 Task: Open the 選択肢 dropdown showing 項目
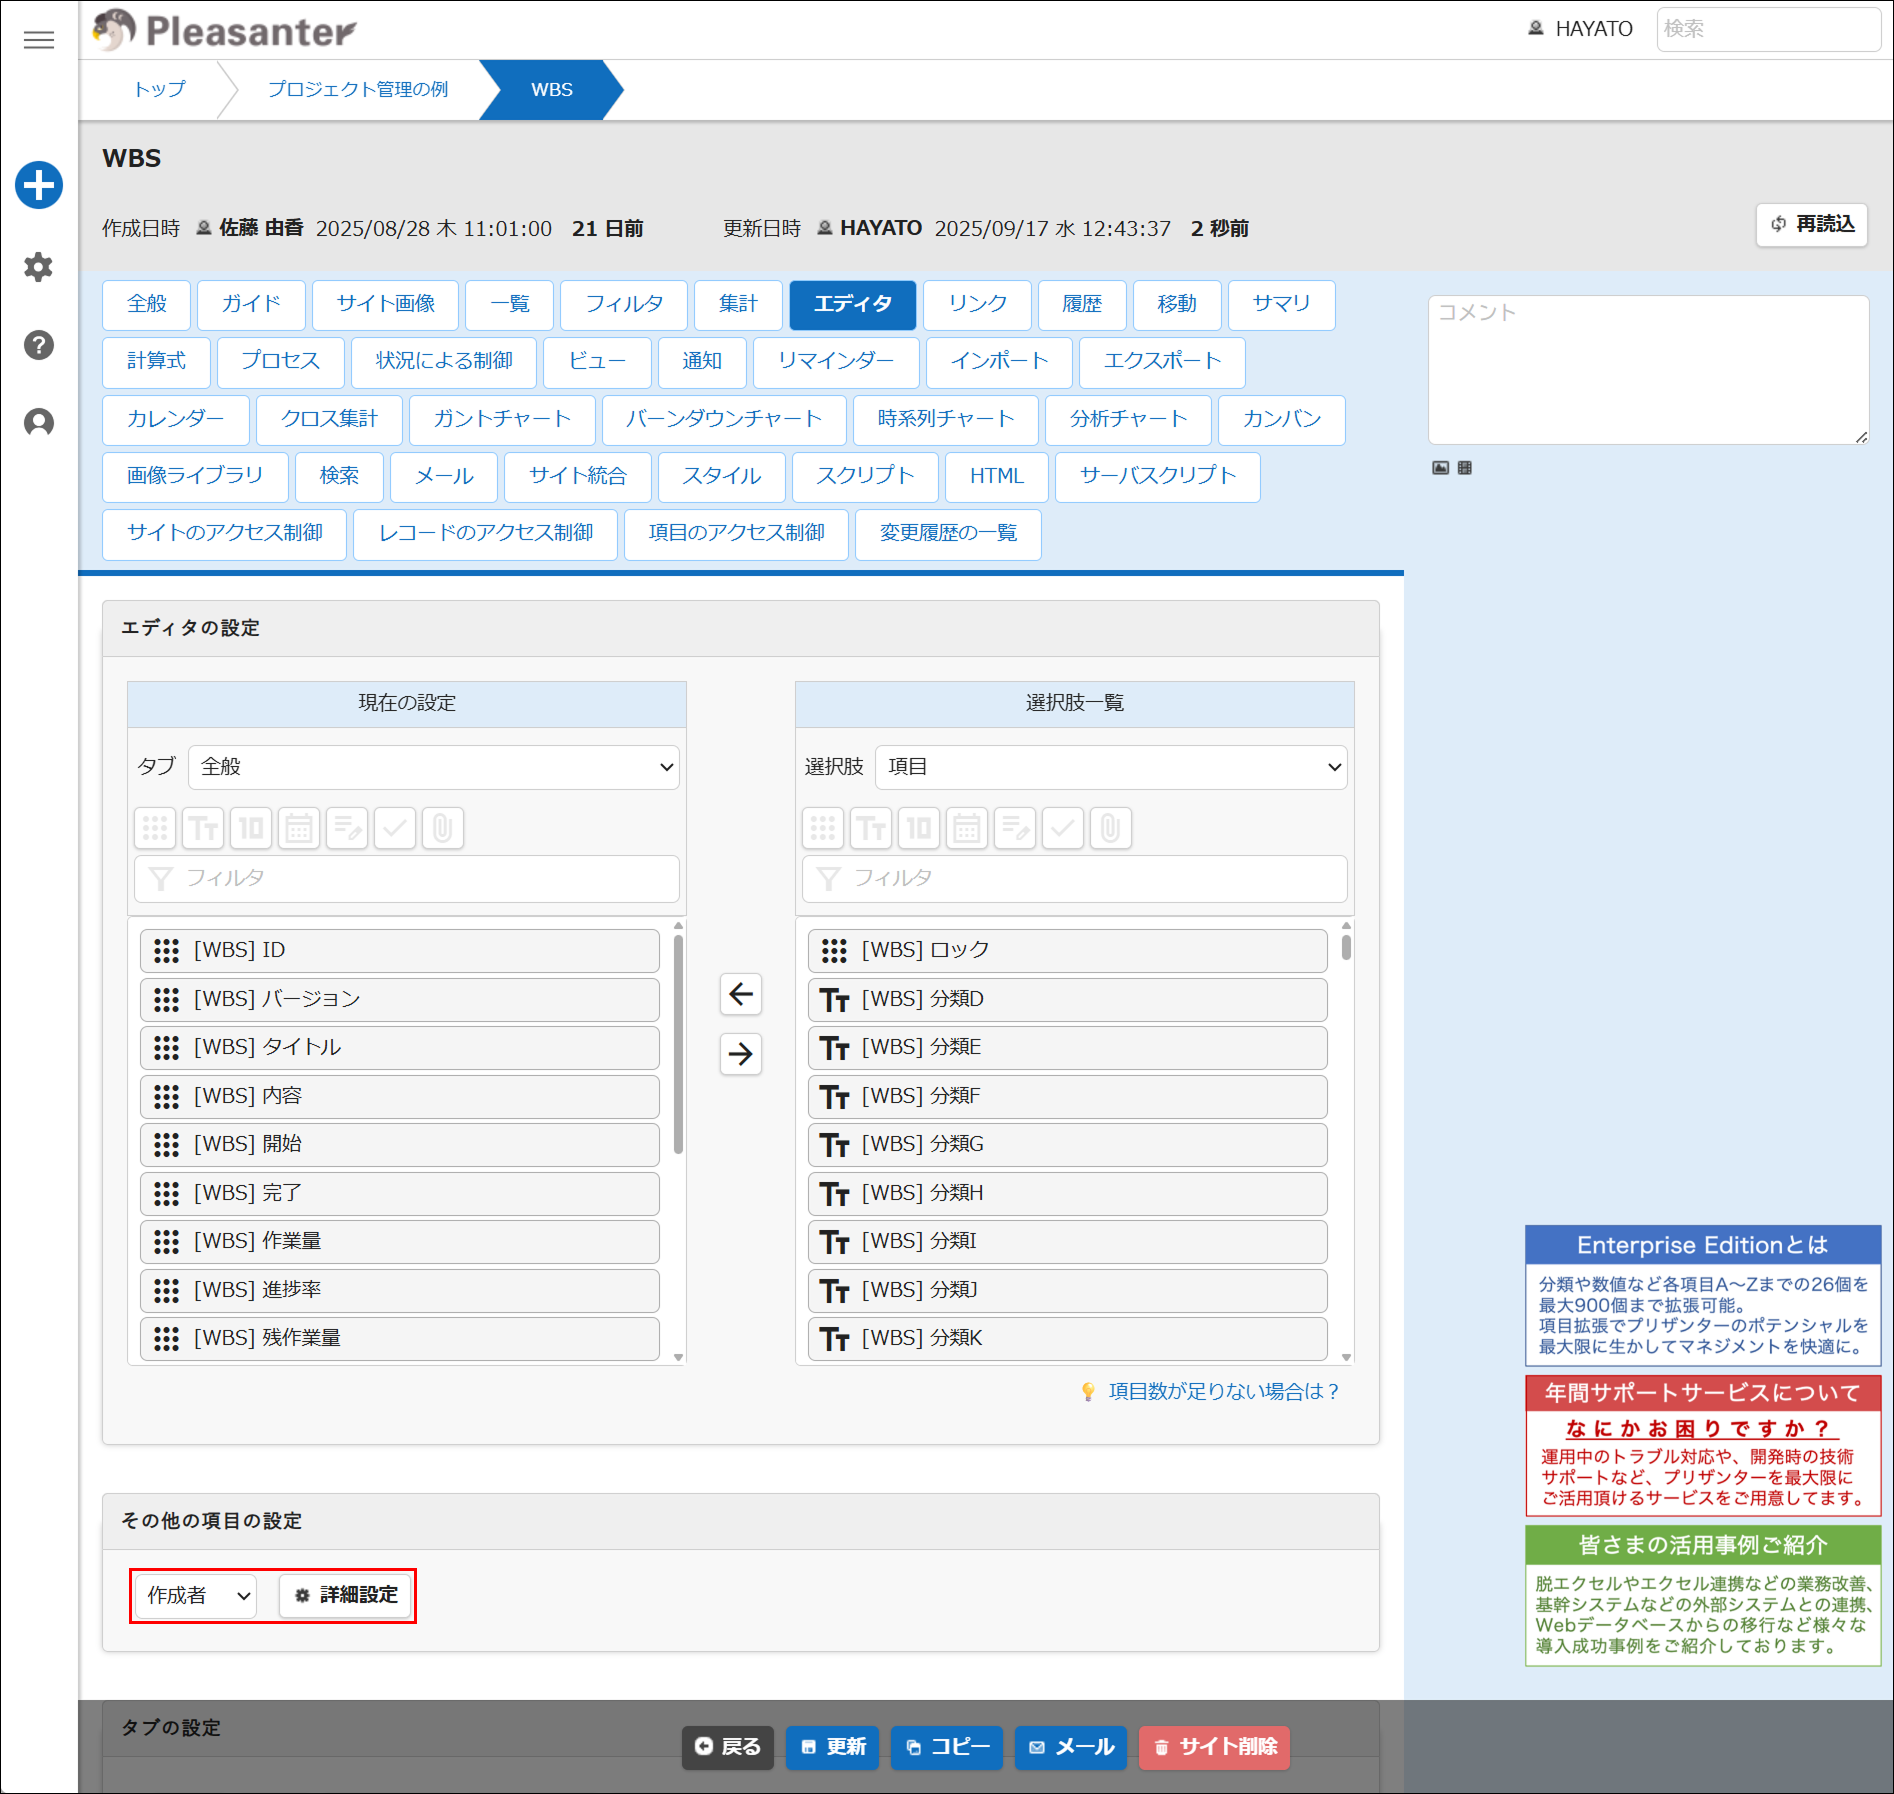[x=1111, y=767]
